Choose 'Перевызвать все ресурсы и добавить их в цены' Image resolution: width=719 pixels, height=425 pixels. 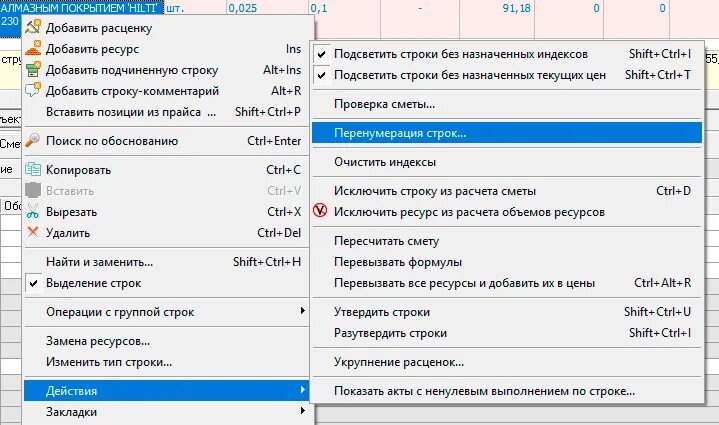point(508,283)
